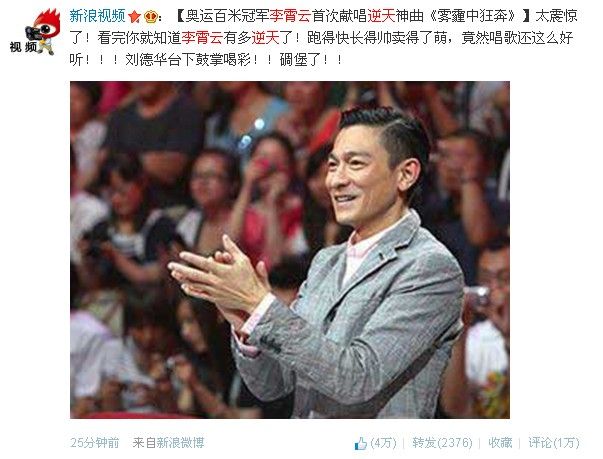Like the post with the thumbs-up icon
Screen dimensions: 603x459
click(x=361, y=443)
